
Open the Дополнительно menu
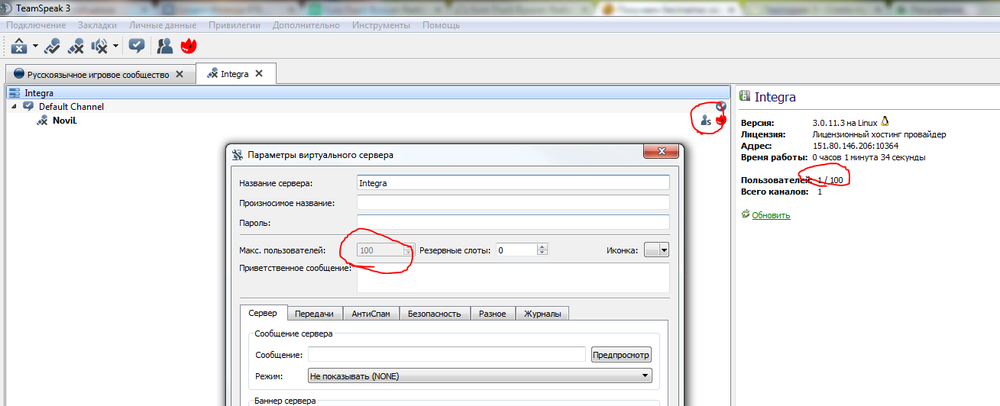point(306,25)
